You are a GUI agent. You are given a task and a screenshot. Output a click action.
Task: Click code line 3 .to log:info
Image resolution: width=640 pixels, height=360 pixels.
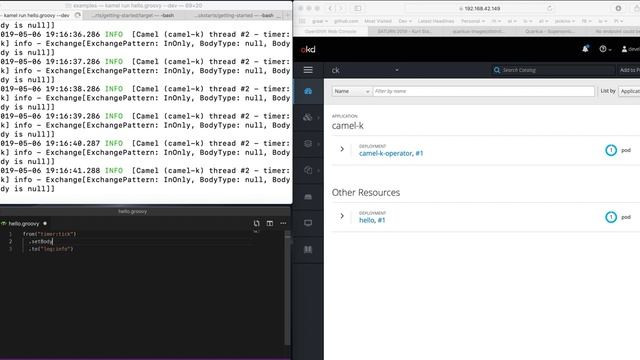pyautogui.click(x=51, y=249)
